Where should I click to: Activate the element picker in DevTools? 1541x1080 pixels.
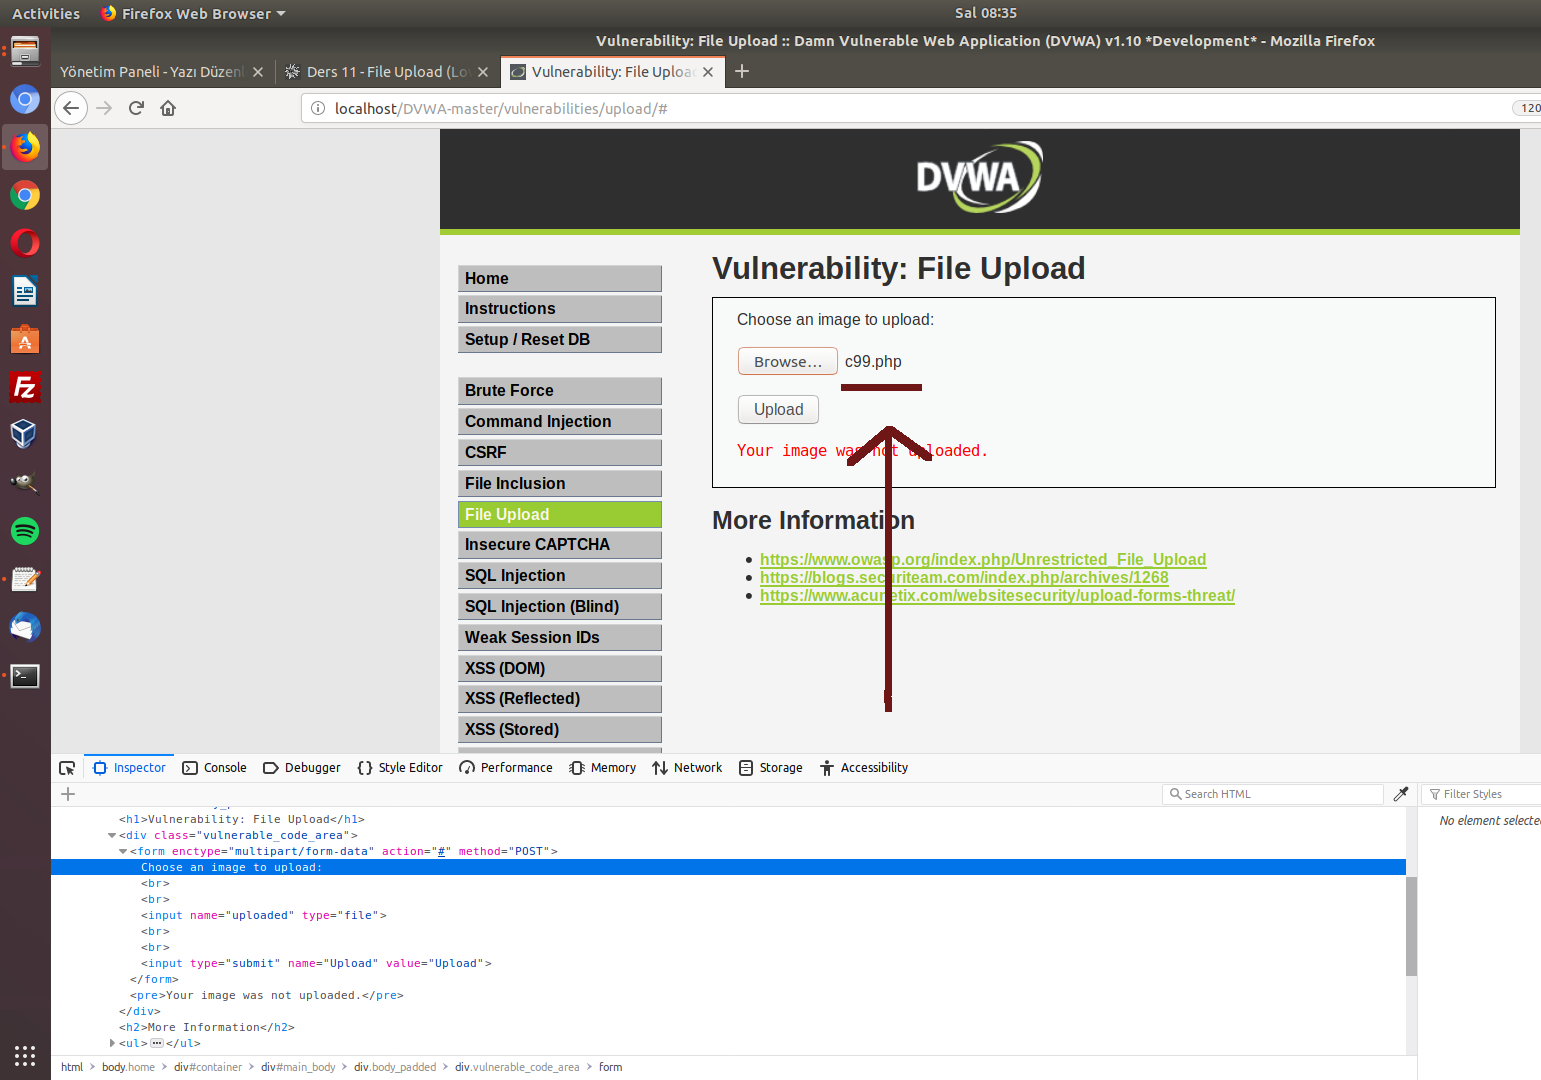pyautogui.click(x=67, y=768)
